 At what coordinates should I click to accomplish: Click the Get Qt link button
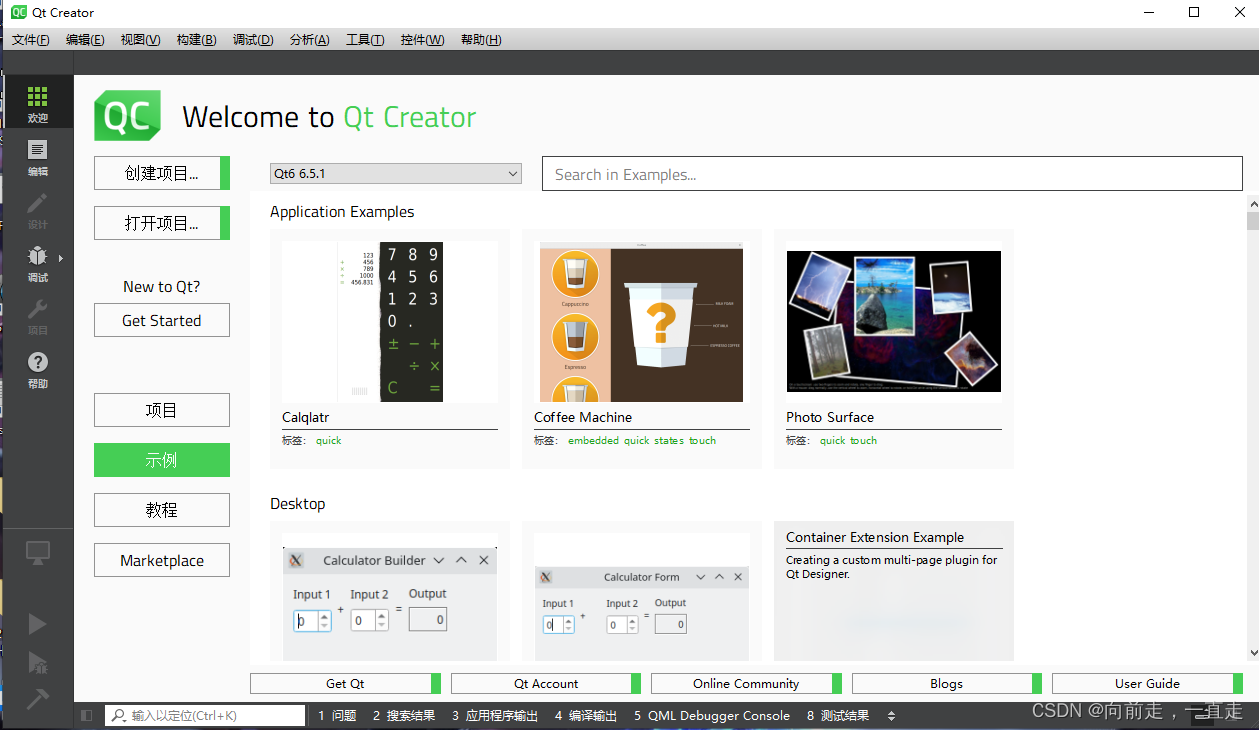345,683
